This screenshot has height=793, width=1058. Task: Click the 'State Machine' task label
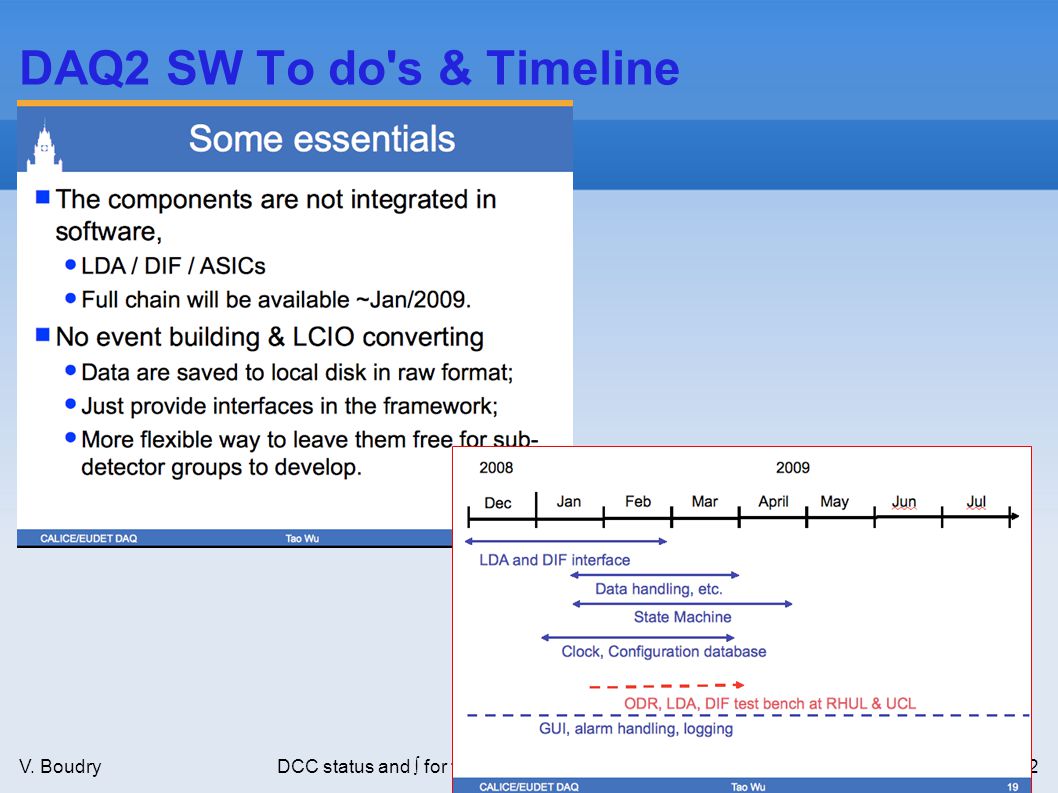(x=682, y=617)
